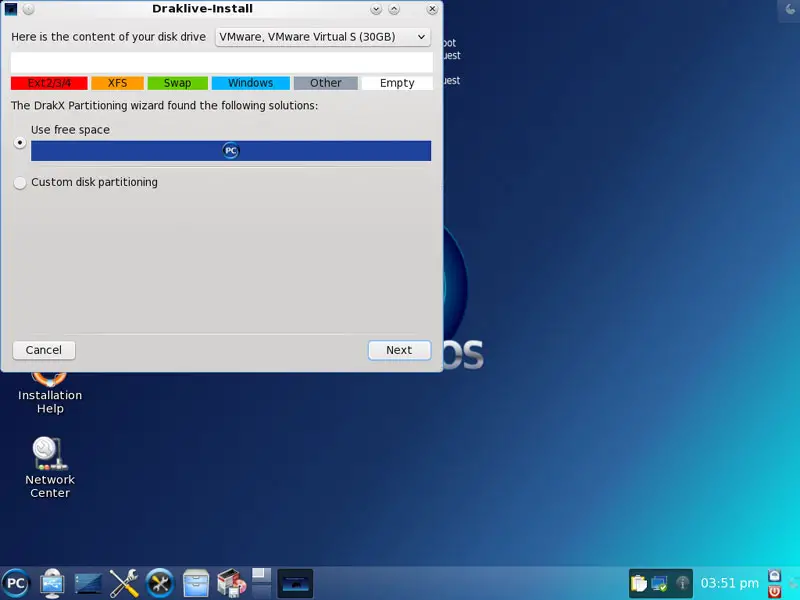Open the round blue control center icon

click(x=160, y=583)
